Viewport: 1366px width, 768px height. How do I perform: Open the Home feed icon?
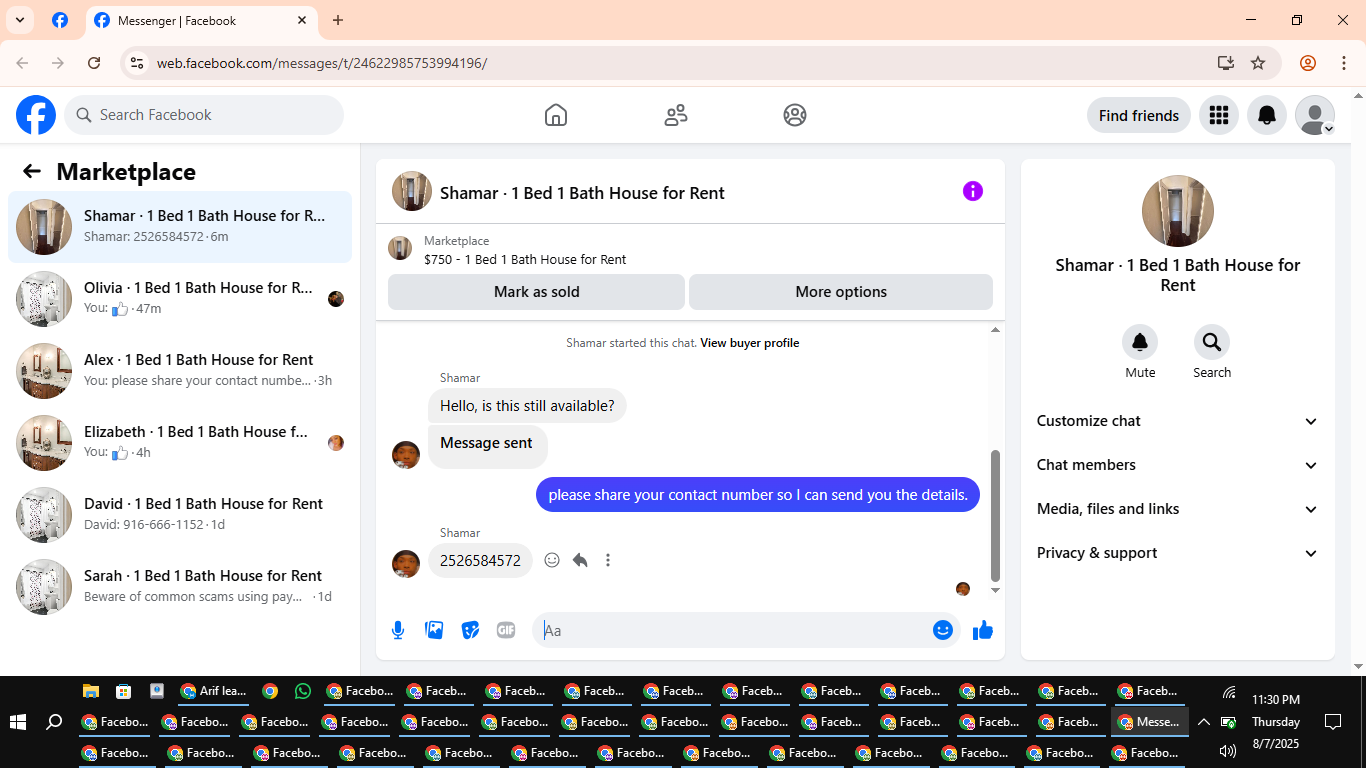[556, 115]
